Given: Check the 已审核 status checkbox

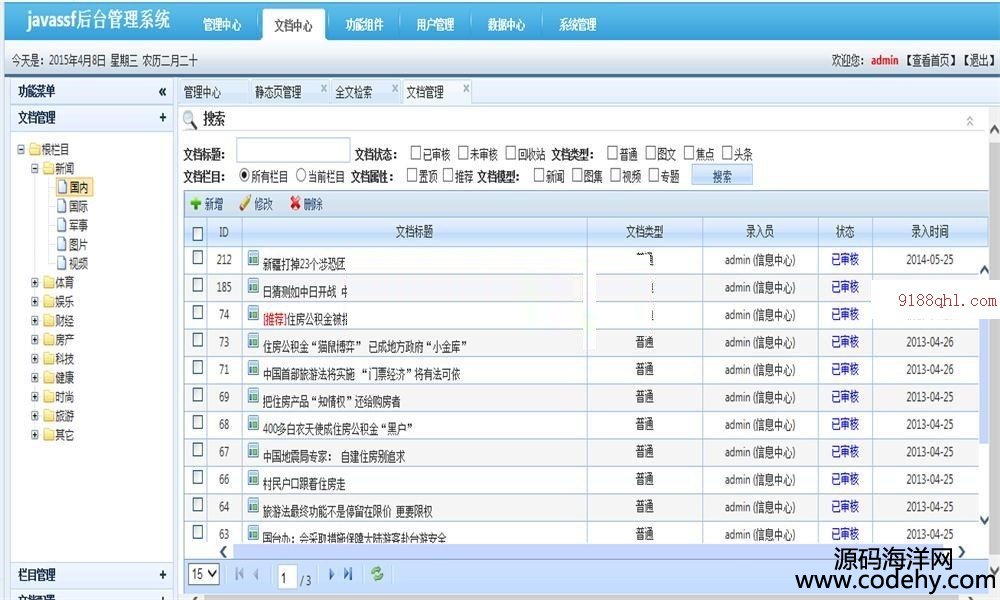Looking at the screenshot, I should (x=416, y=153).
